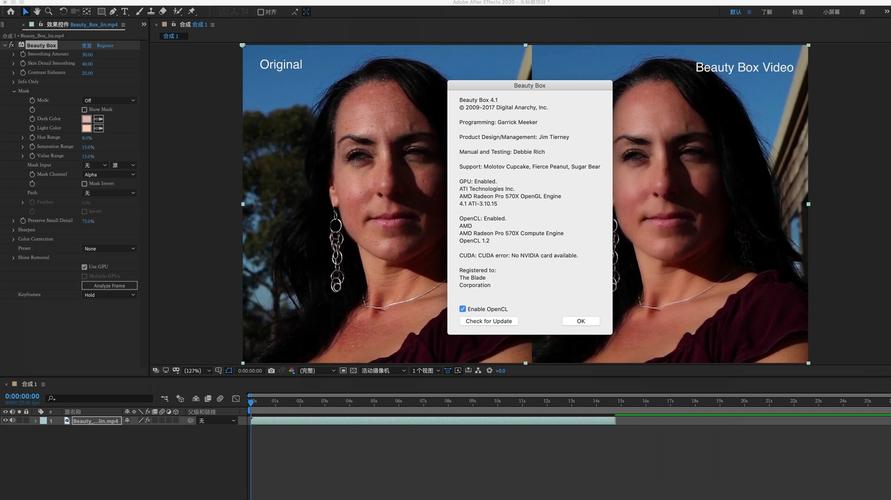Click the snapshot camera icon below viewer

(x=272, y=370)
